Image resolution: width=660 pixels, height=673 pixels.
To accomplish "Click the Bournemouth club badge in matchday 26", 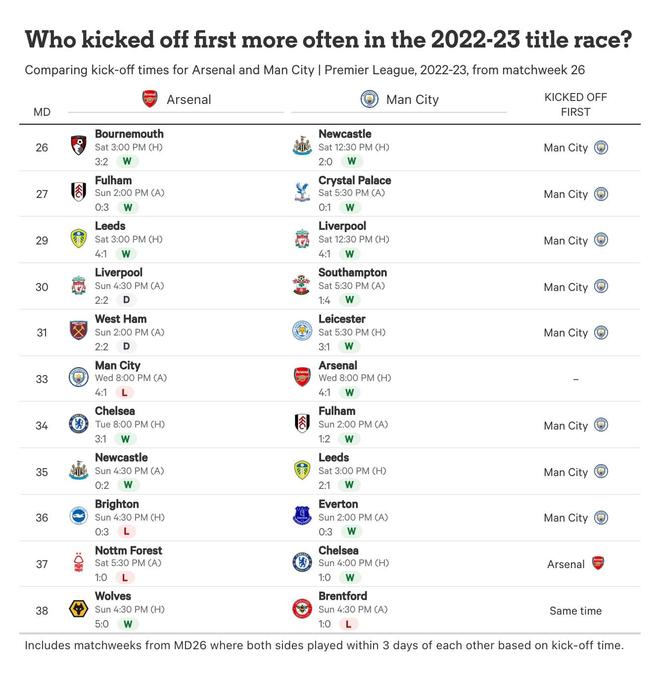I will coord(78,146).
